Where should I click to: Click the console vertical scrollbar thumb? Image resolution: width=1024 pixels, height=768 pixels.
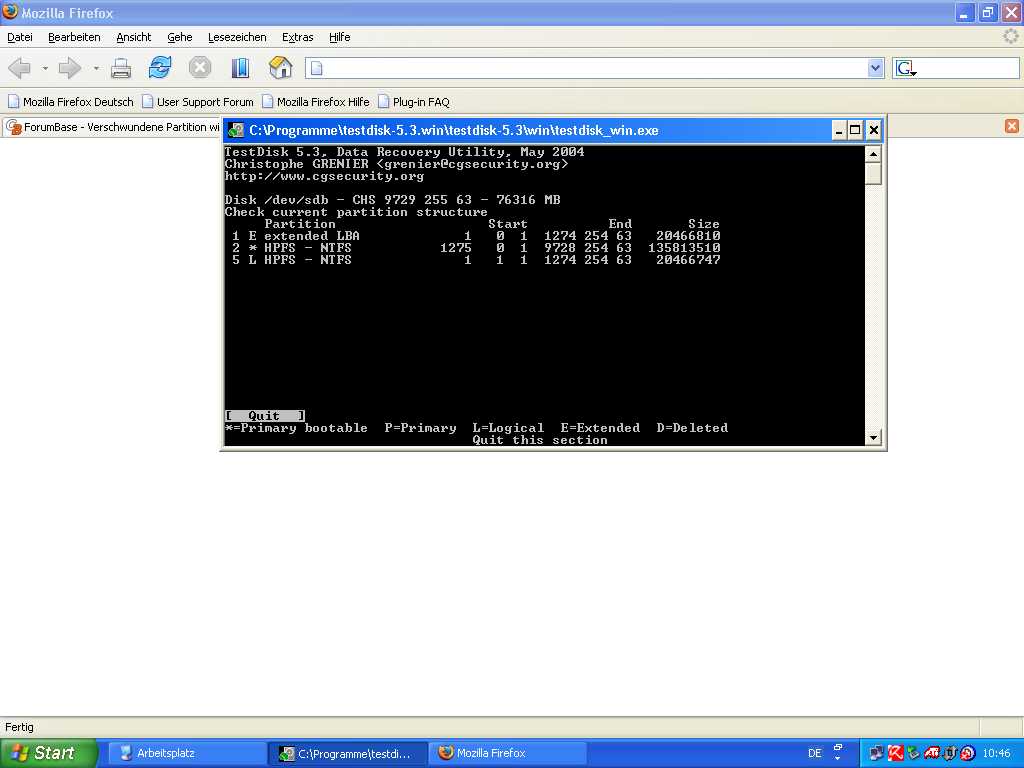click(x=873, y=174)
